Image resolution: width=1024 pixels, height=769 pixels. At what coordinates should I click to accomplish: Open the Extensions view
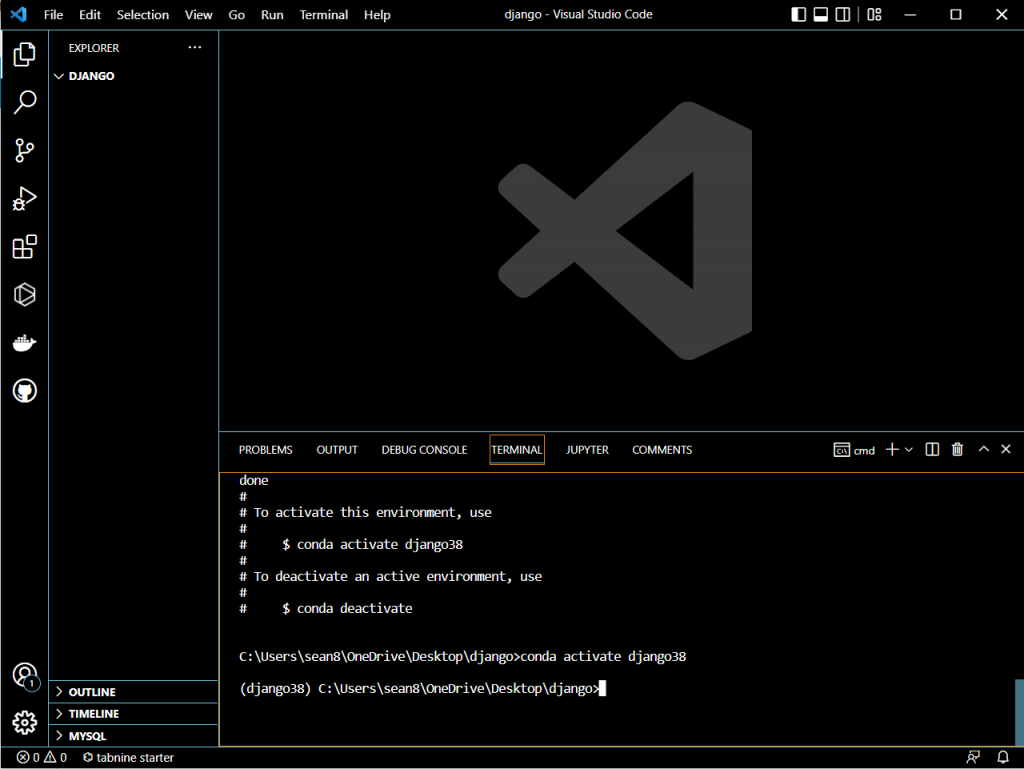[x=25, y=247]
